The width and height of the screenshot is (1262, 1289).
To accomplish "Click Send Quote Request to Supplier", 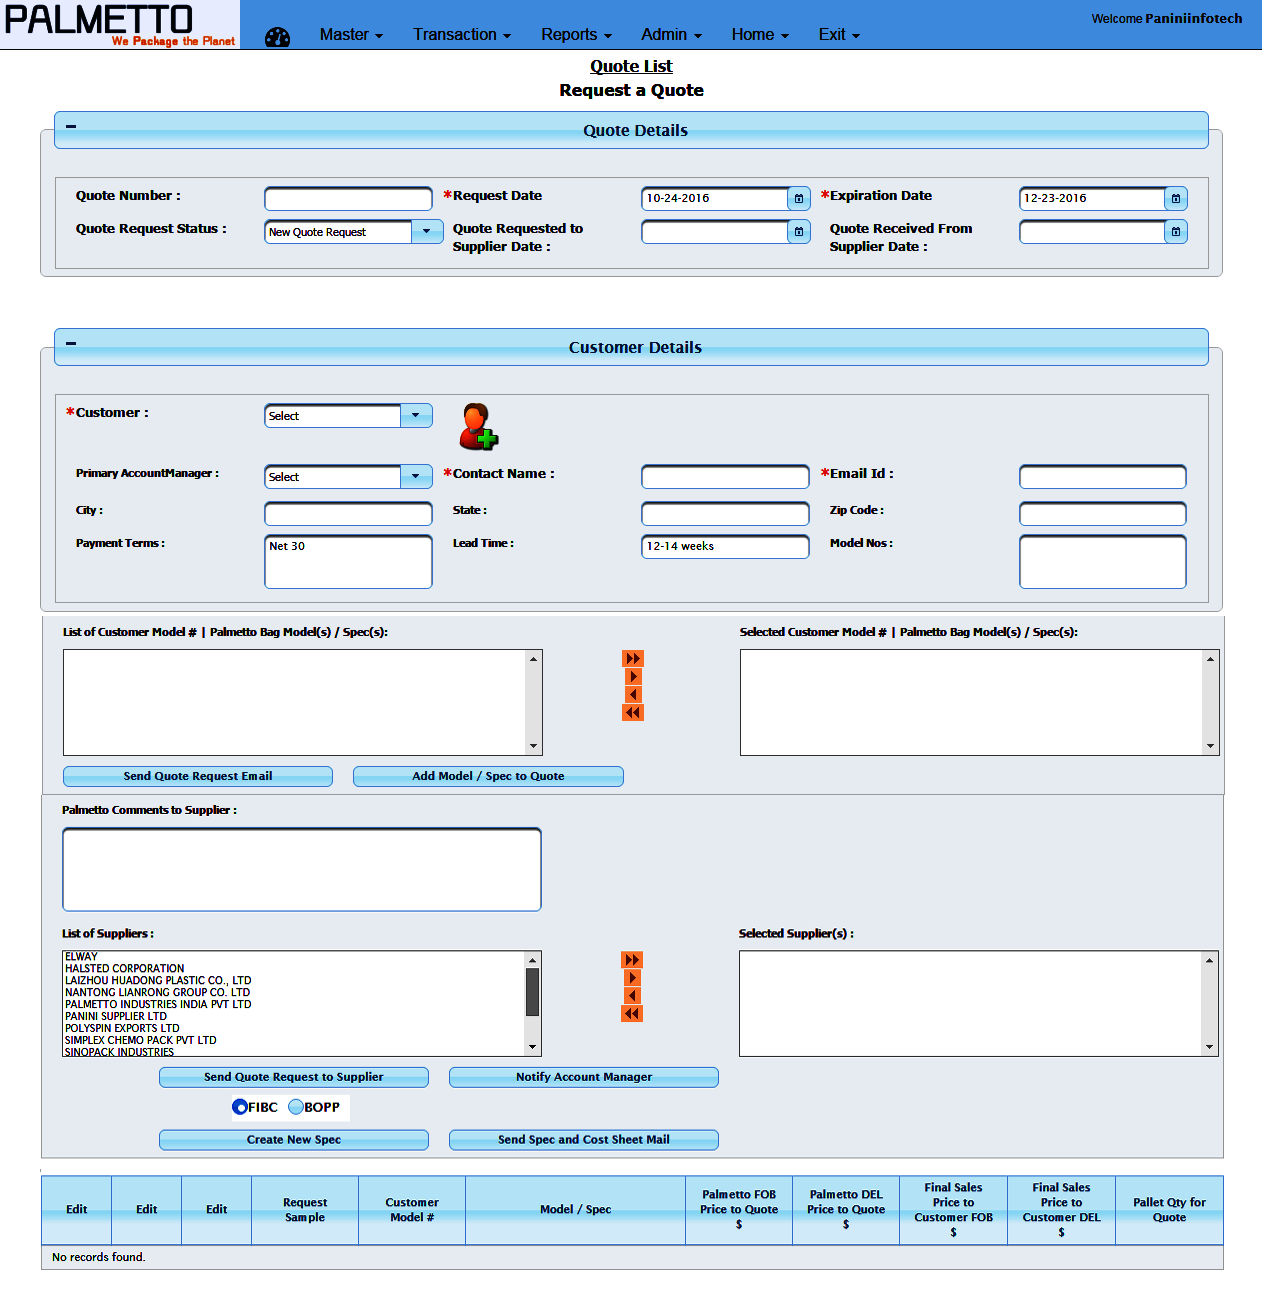I will click(x=294, y=1077).
